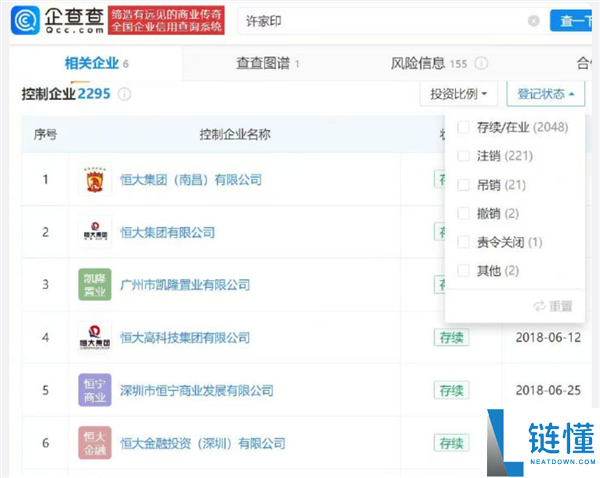Open the 恒大金融 pink logo tile
600x478 pixels.
tap(95, 443)
